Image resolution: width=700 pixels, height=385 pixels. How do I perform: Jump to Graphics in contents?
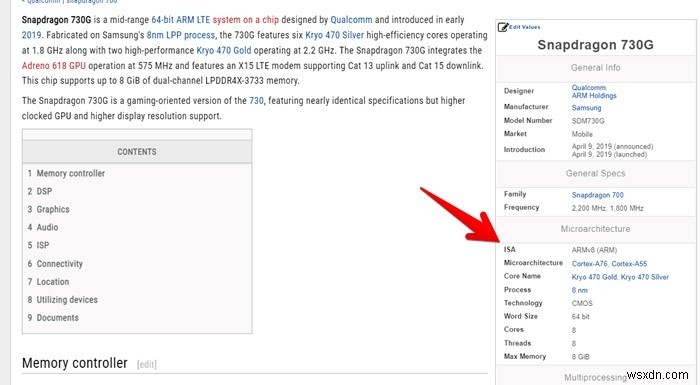pyautogui.click(x=53, y=209)
